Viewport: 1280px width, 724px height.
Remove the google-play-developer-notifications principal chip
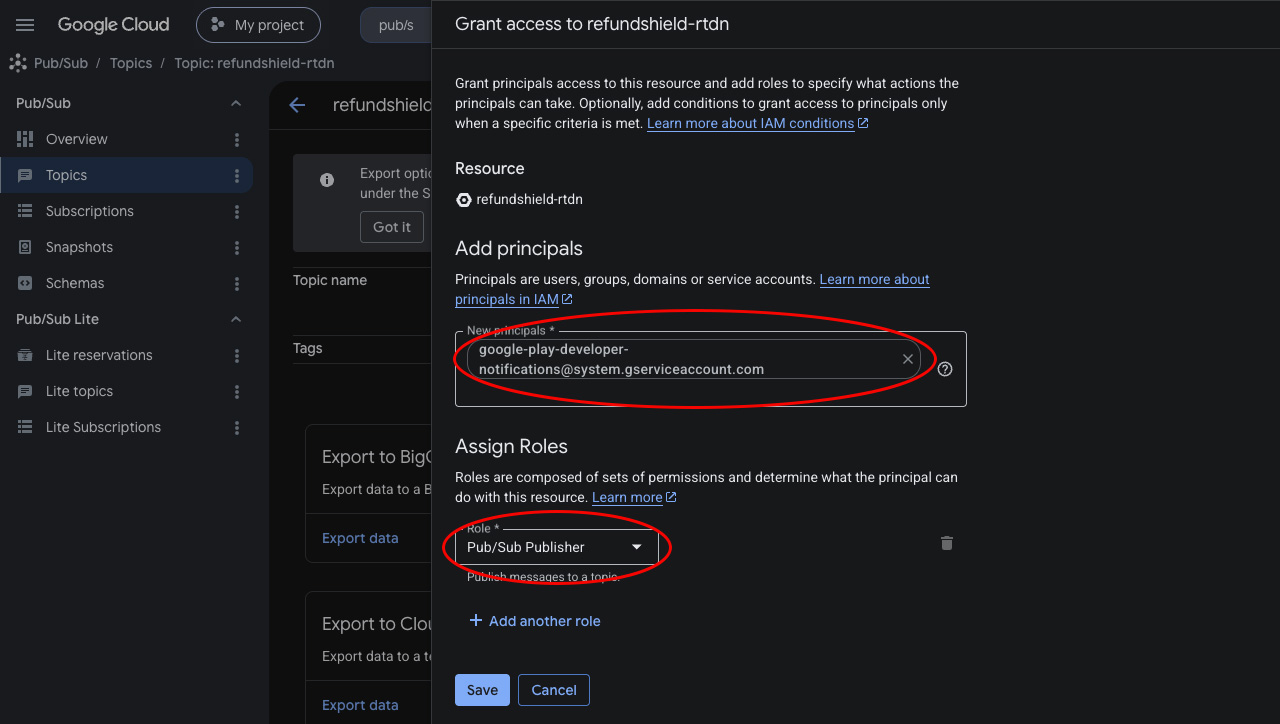[908, 359]
